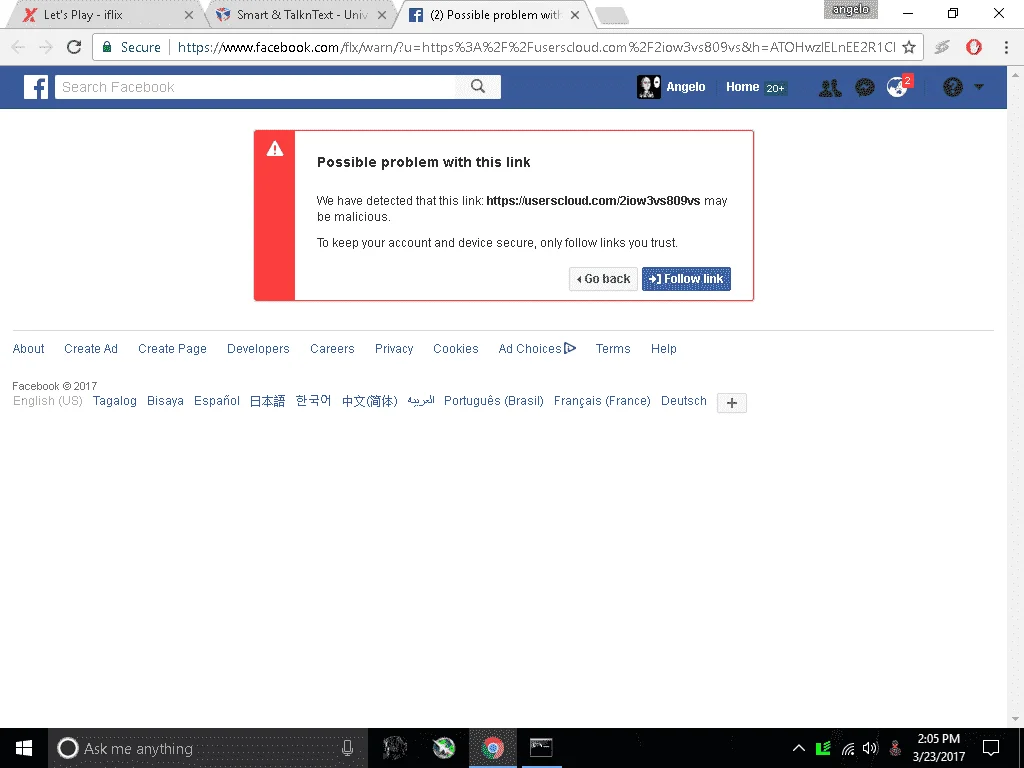Focus the Search Facebook field
The width and height of the screenshot is (1024, 768).
click(255, 87)
